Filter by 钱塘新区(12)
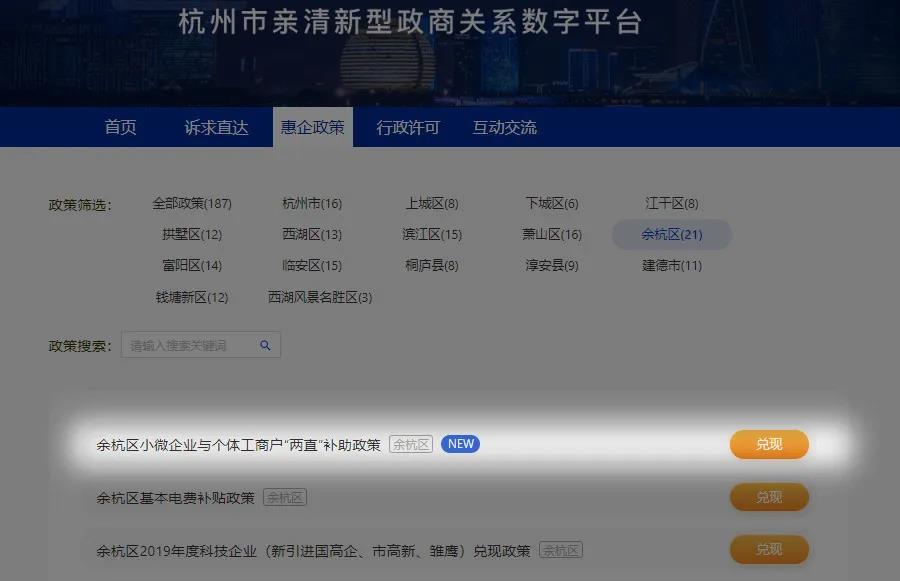 point(192,298)
